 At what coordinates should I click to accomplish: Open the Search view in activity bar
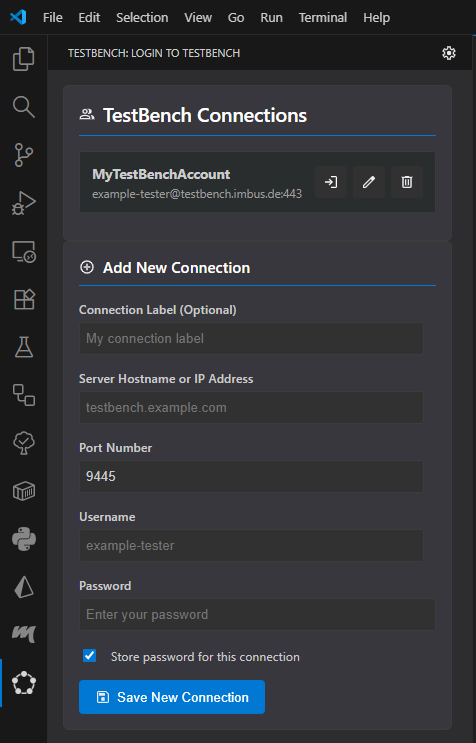pyautogui.click(x=24, y=107)
